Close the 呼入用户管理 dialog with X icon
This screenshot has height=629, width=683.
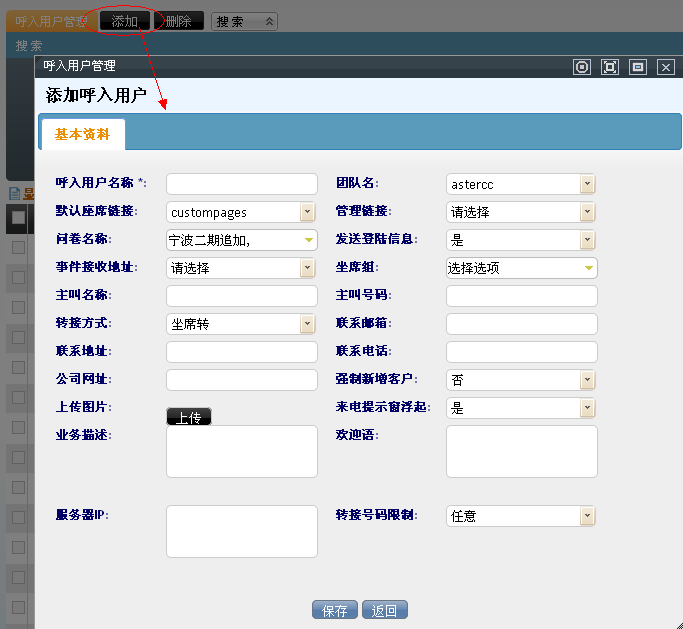pos(666,67)
